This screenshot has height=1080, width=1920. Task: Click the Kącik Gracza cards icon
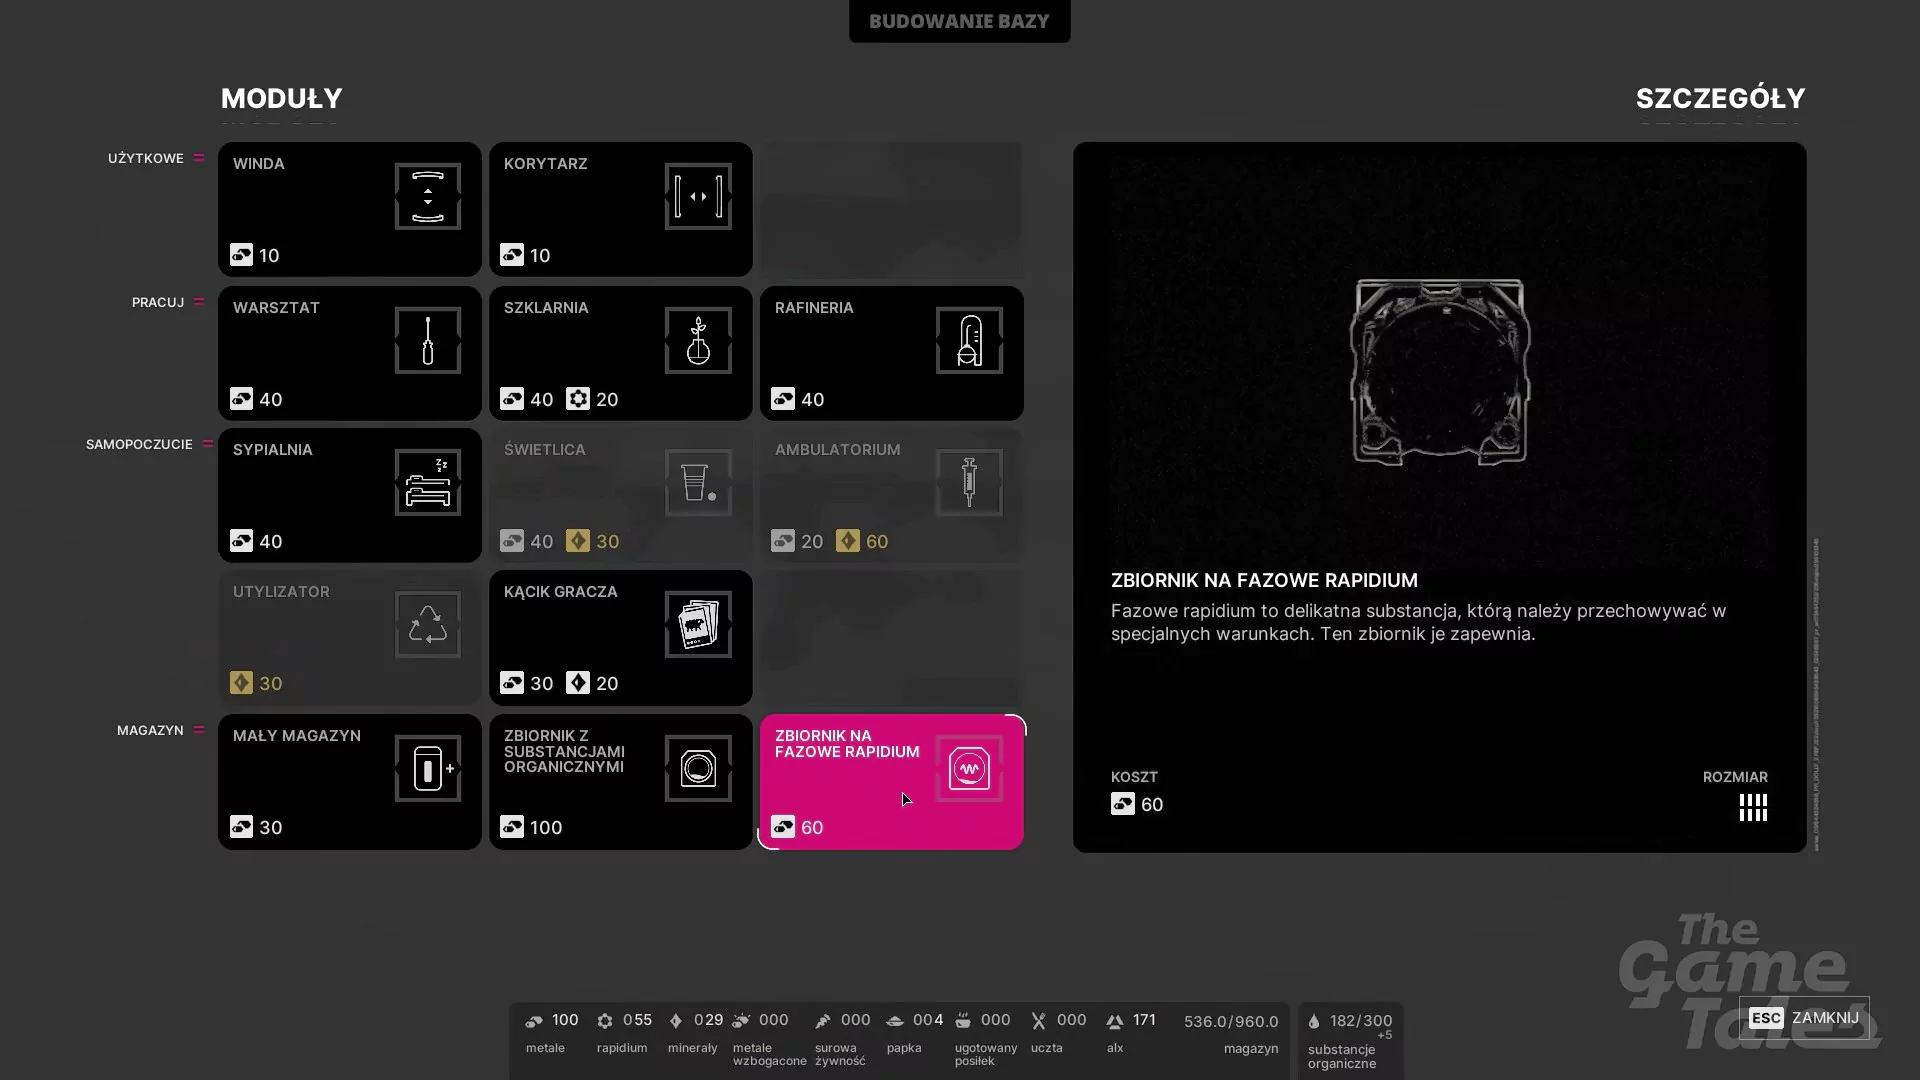coord(698,624)
